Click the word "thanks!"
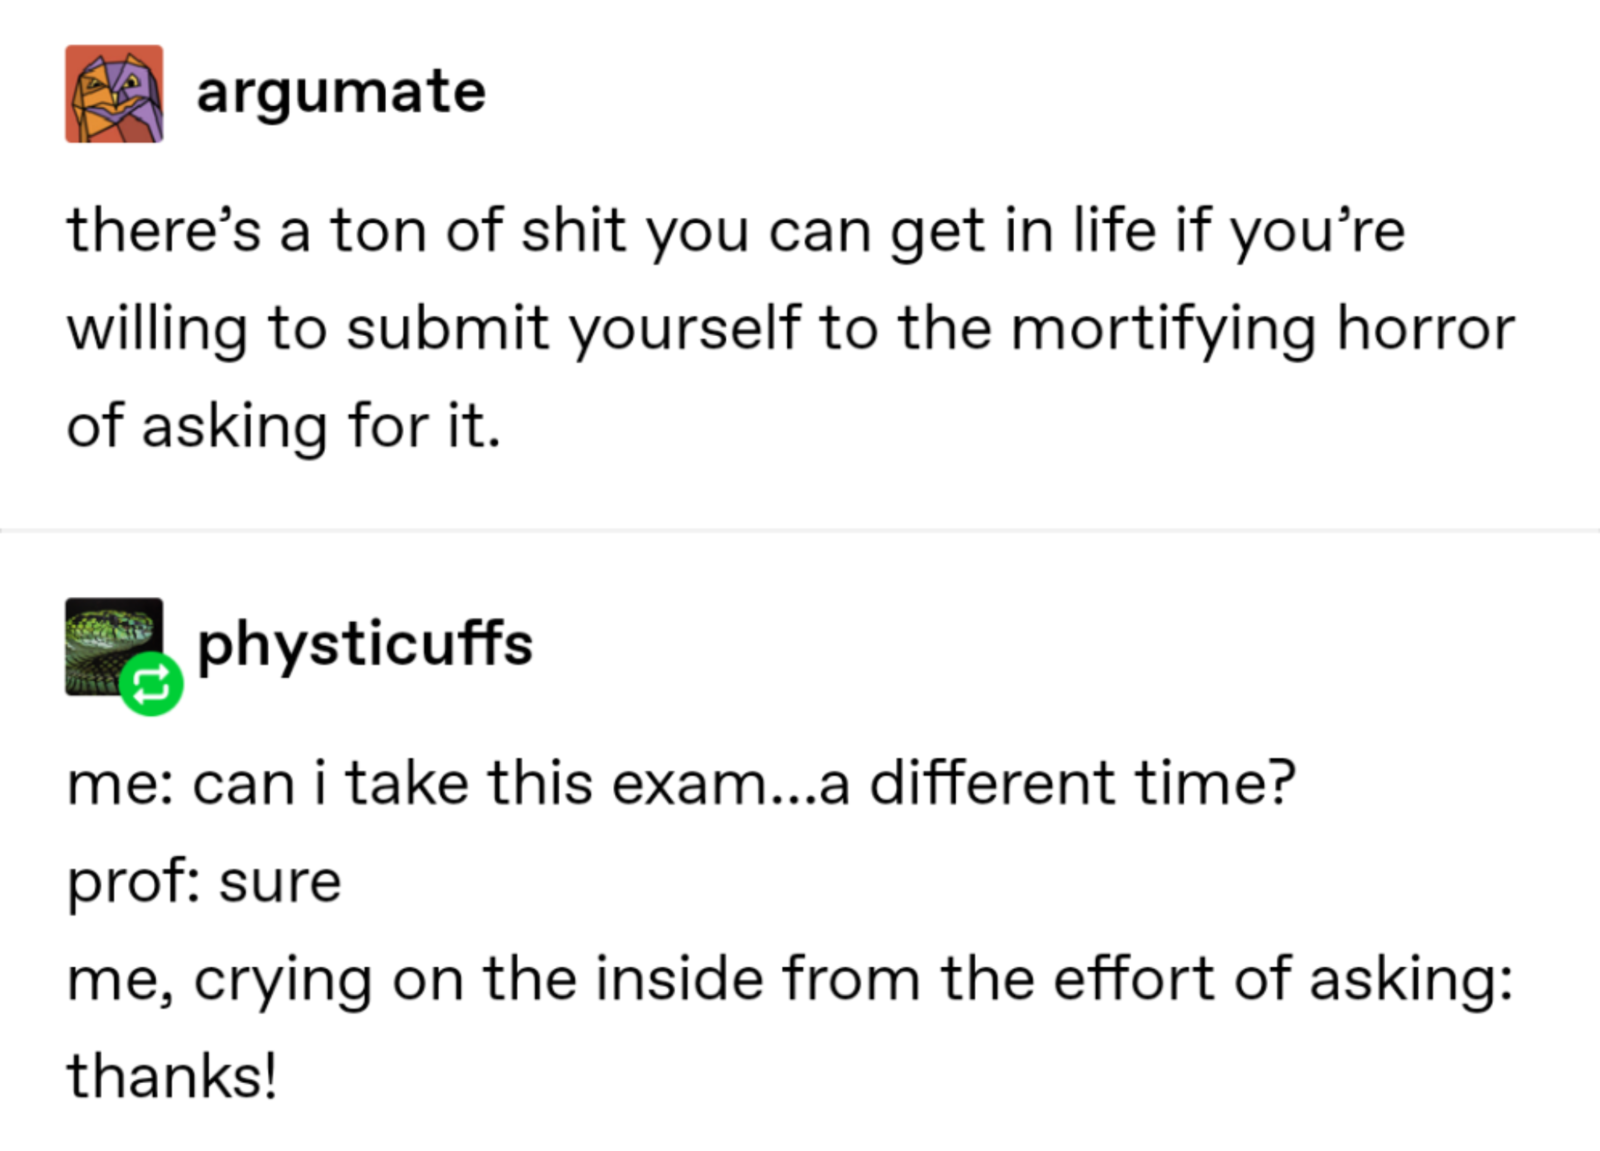The image size is (1600, 1151). tap(171, 1077)
